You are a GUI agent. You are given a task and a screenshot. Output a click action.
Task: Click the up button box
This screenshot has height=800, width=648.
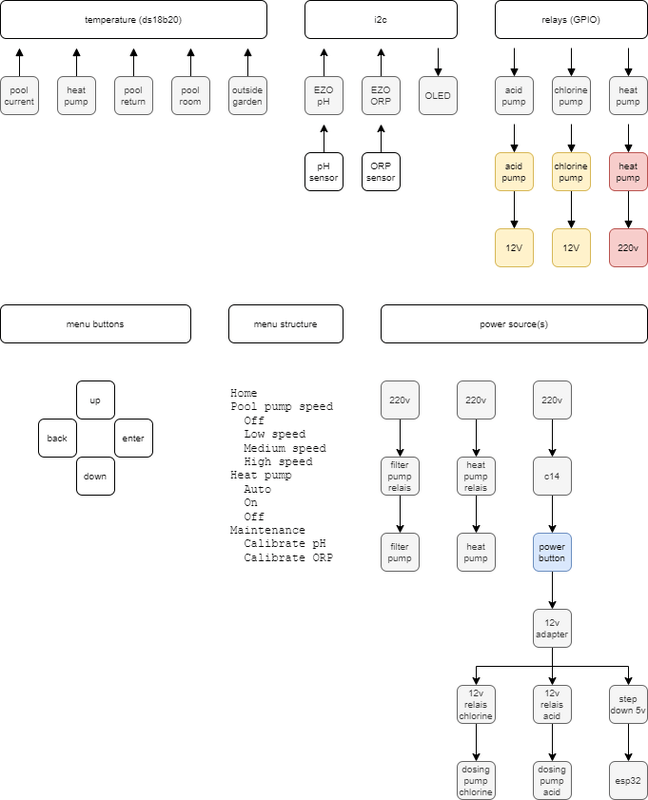tap(95, 400)
